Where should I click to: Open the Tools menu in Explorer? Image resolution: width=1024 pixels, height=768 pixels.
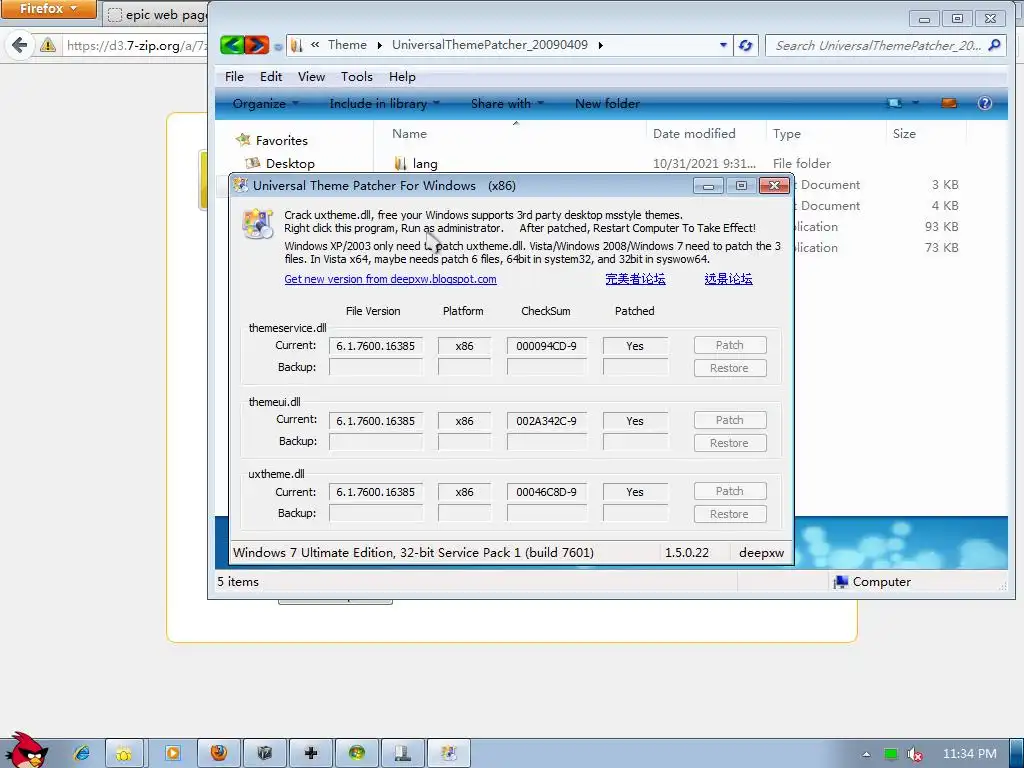(357, 76)
